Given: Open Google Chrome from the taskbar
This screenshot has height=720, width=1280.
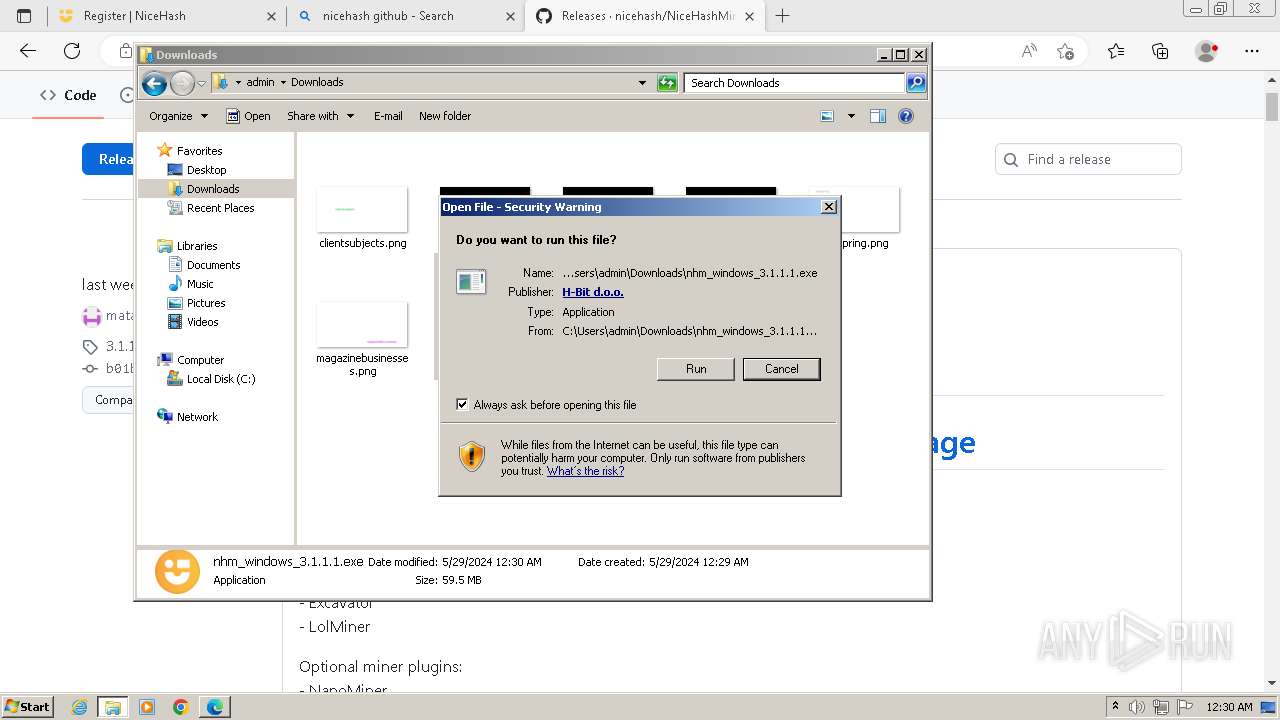Looking at the screenshot, I should tap(181, 707).
